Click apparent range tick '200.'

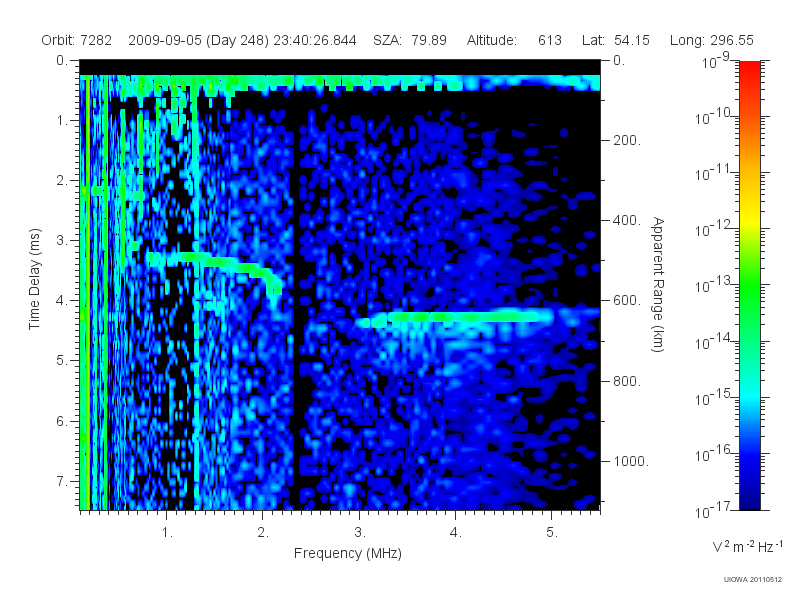[627, 140]
